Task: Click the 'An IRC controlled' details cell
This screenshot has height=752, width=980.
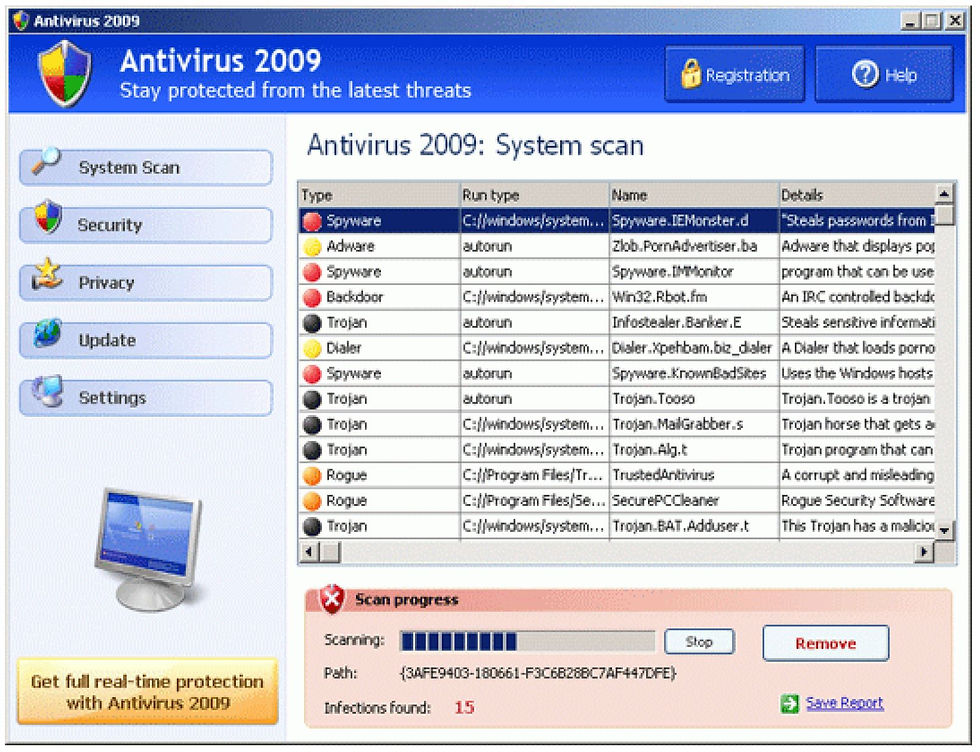Action: coord(857,298)
